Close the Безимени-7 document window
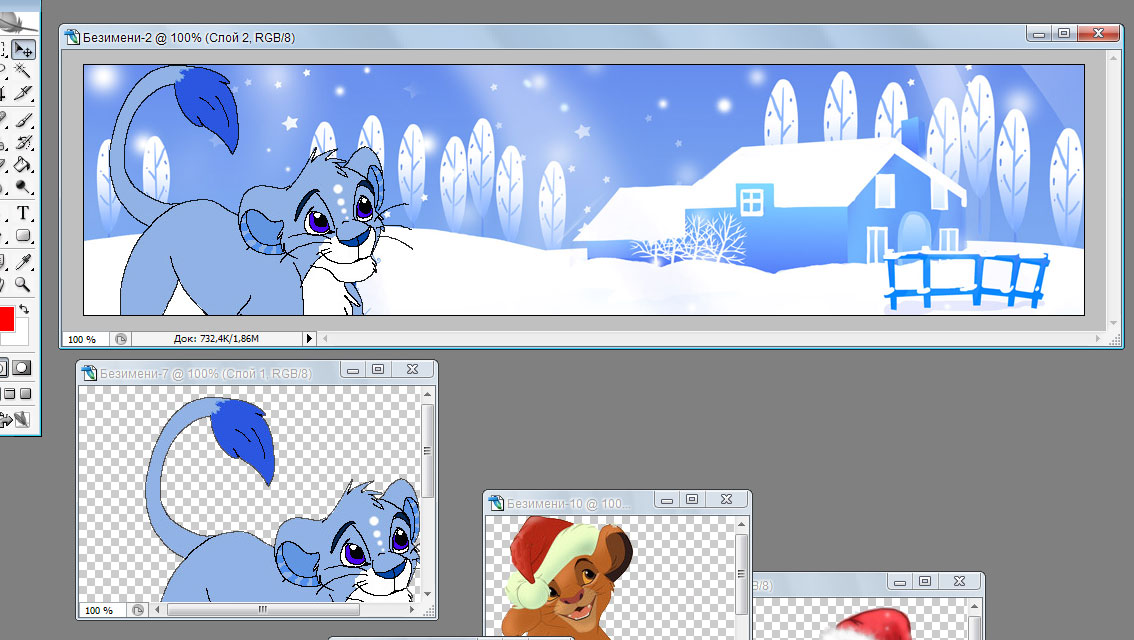The width and height of the screenshot is (1134, 640). click(x=412, y=369)
